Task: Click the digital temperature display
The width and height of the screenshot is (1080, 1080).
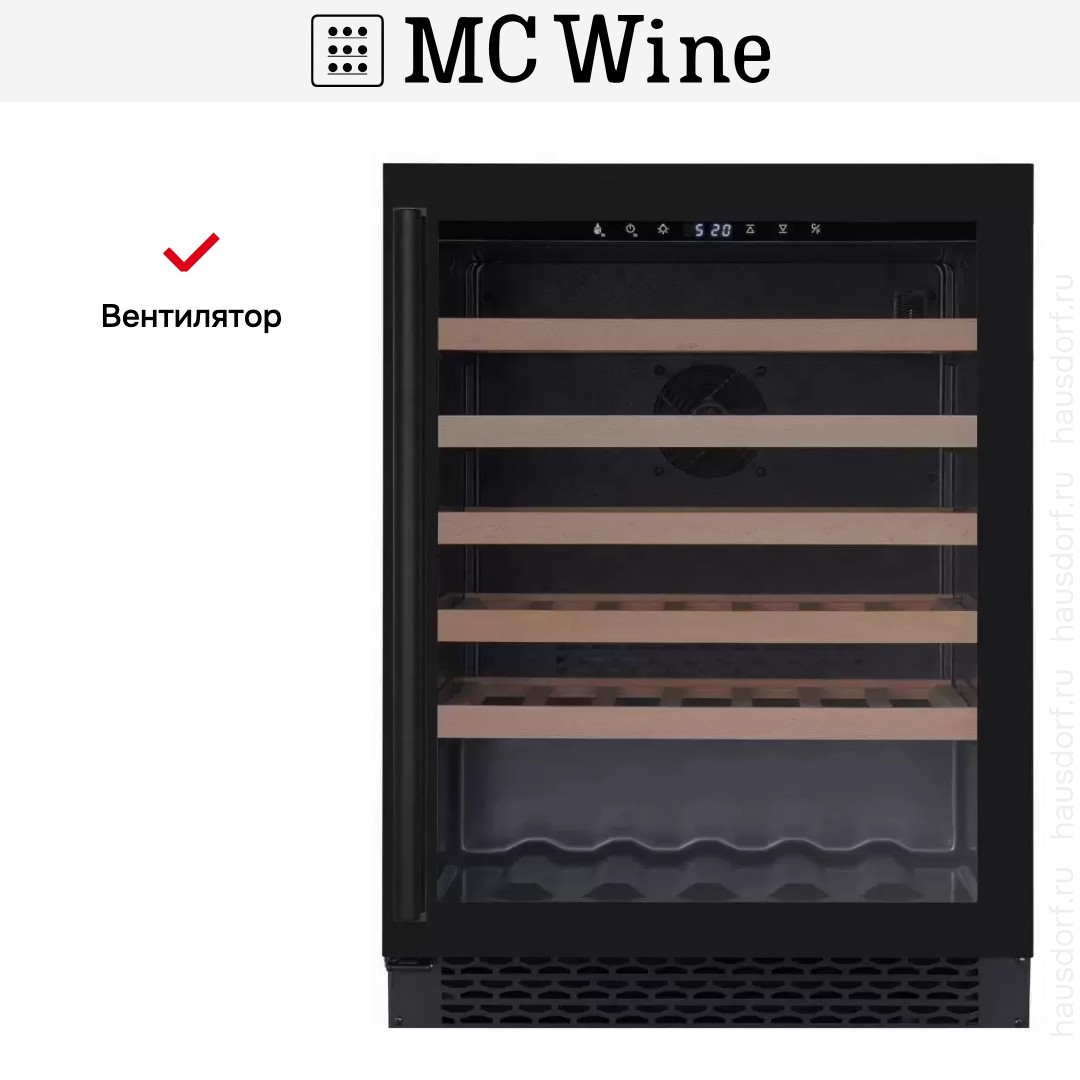Action: click(712, 230)
